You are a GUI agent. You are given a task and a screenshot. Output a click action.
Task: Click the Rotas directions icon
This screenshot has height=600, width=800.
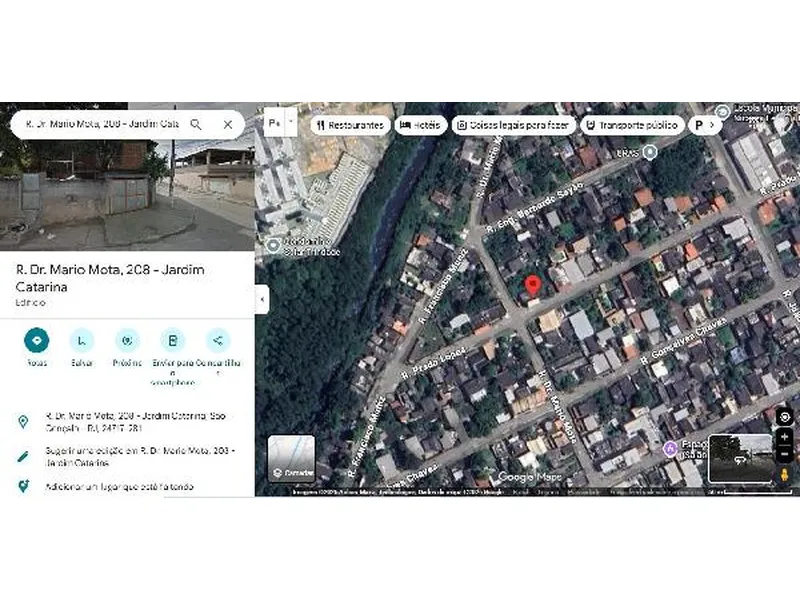[x=37, y=340]
